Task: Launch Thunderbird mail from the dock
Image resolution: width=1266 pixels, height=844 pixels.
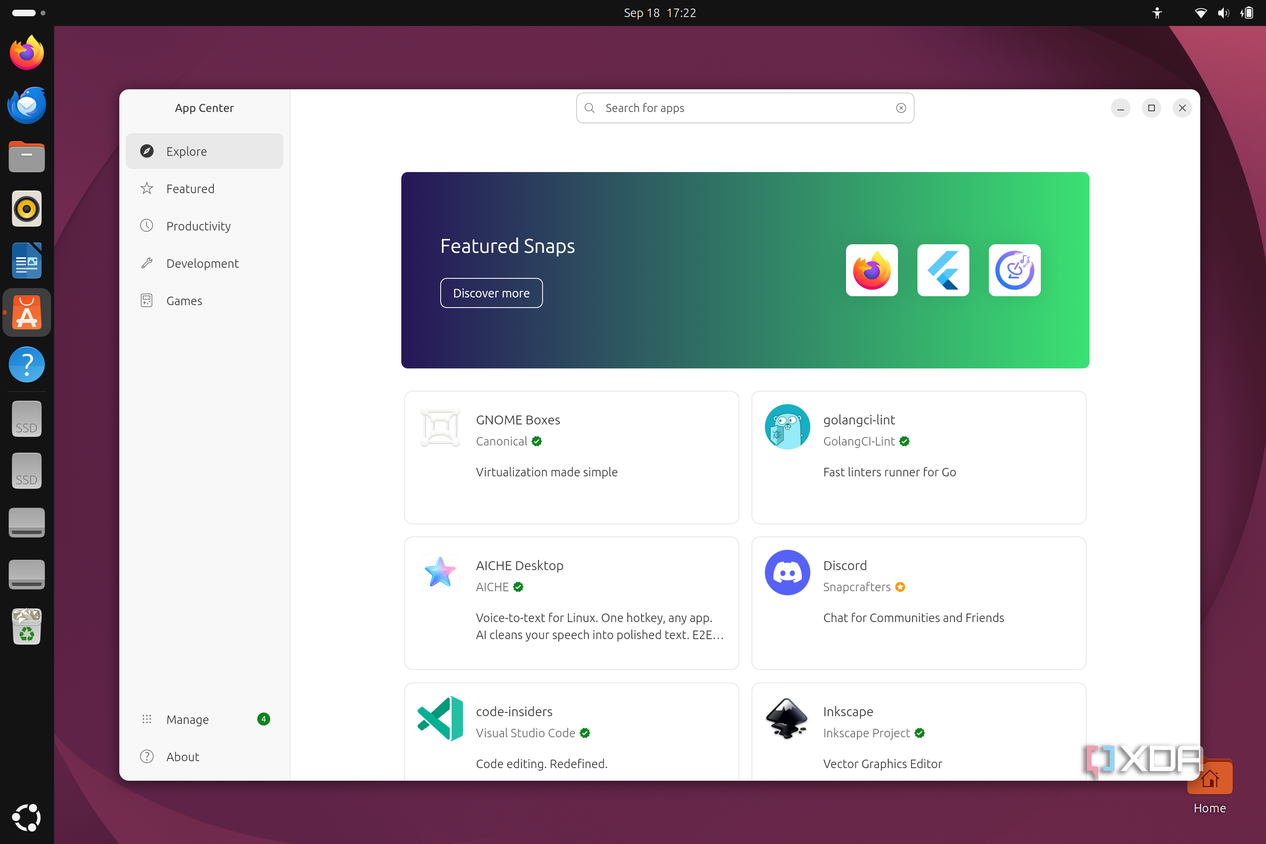Action: click(x=27, y=105)
